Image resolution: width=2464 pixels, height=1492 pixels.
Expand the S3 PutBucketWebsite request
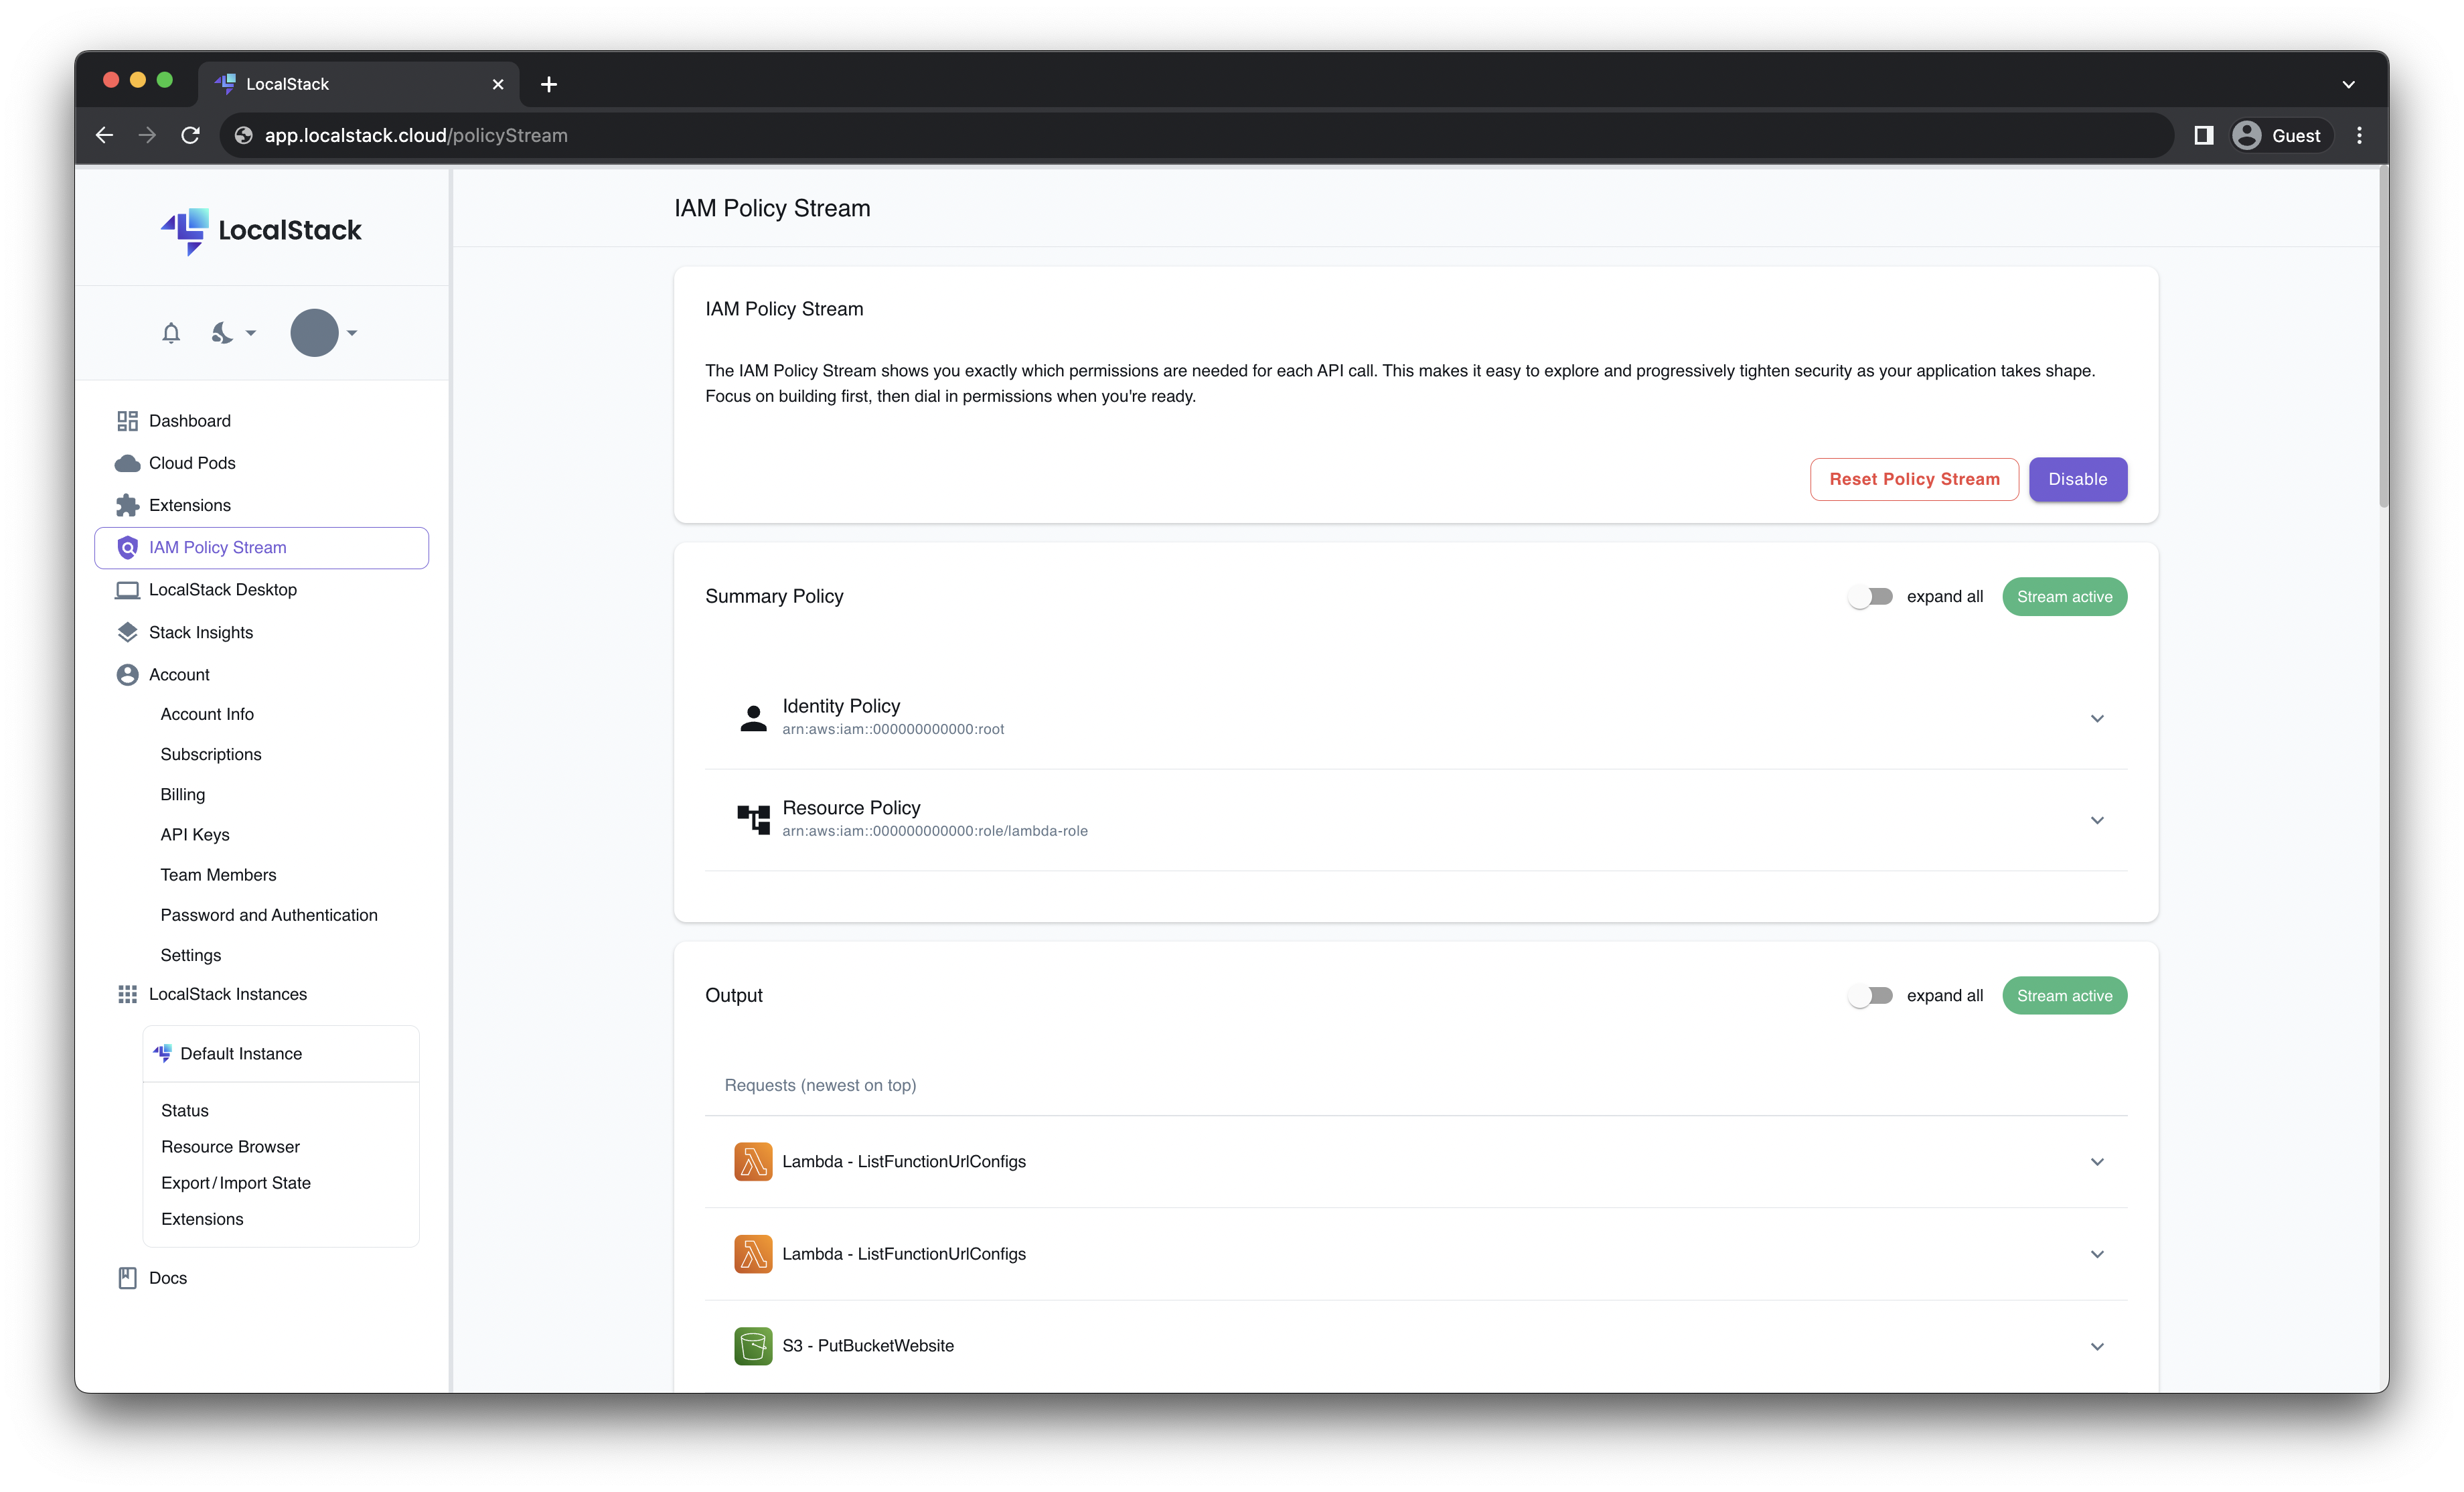[2097, 1345]
